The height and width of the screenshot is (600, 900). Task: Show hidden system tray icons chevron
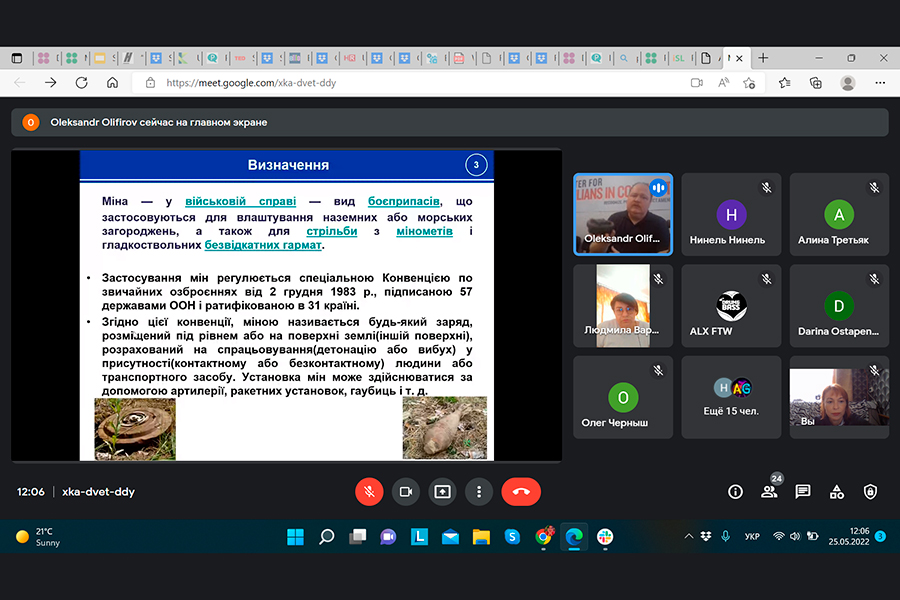tap(689, 536)
